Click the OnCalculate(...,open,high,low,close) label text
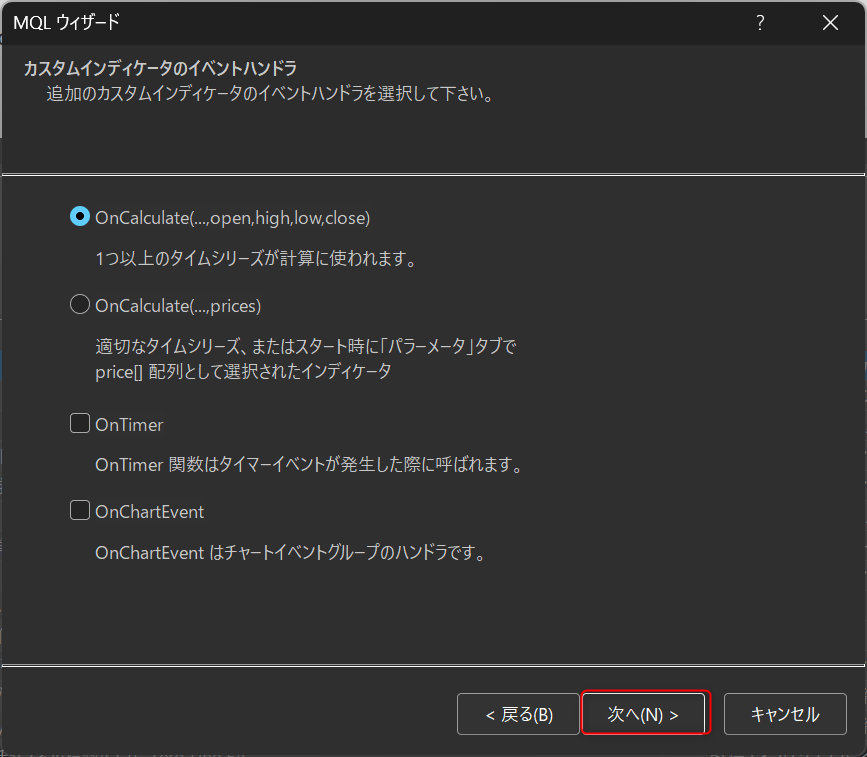867x757 pixels. point(232,217)
